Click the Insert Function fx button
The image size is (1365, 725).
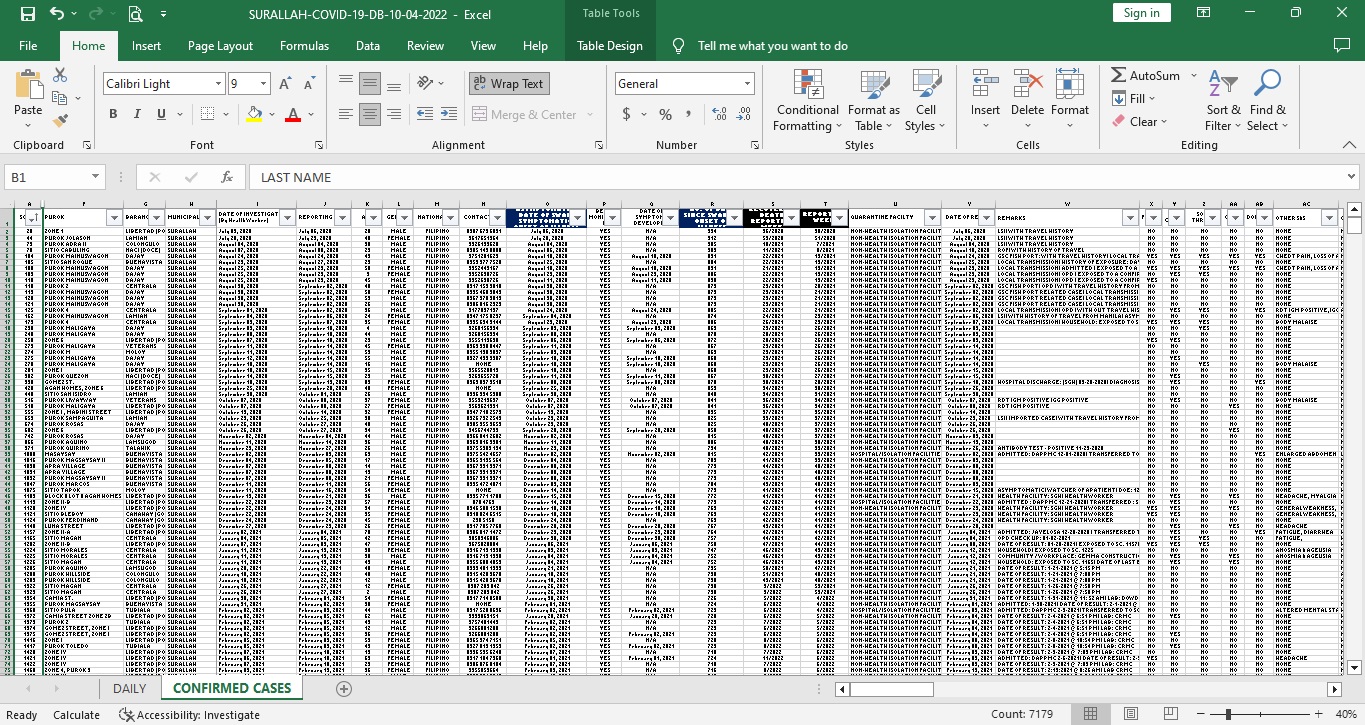coord(227,177)
